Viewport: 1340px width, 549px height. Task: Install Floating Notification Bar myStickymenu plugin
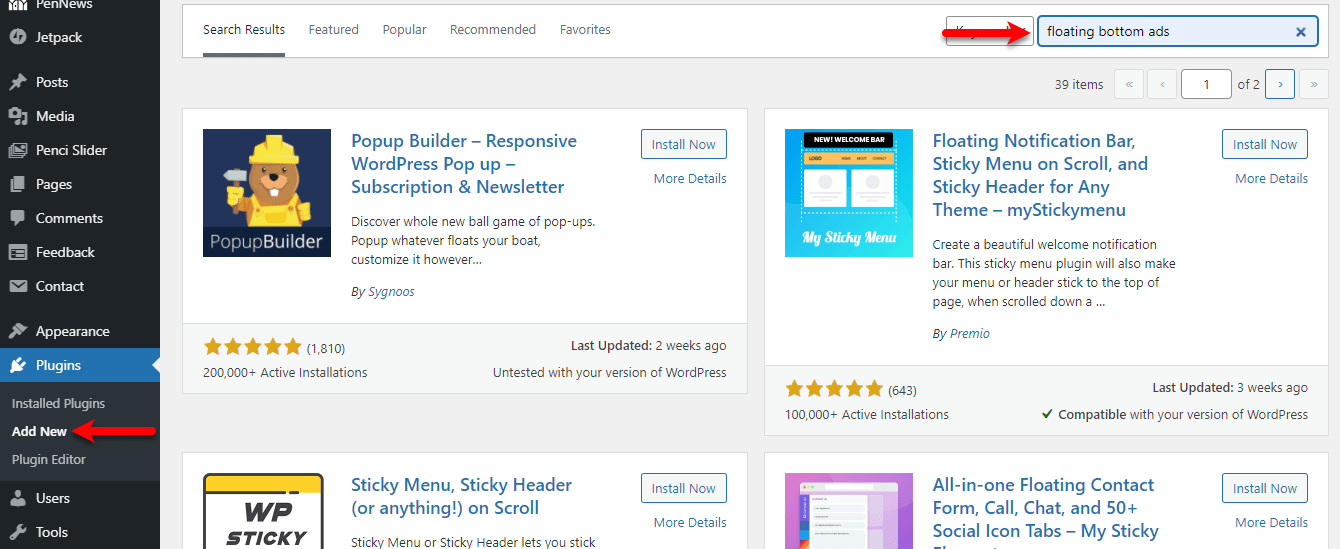(1265, 144)
